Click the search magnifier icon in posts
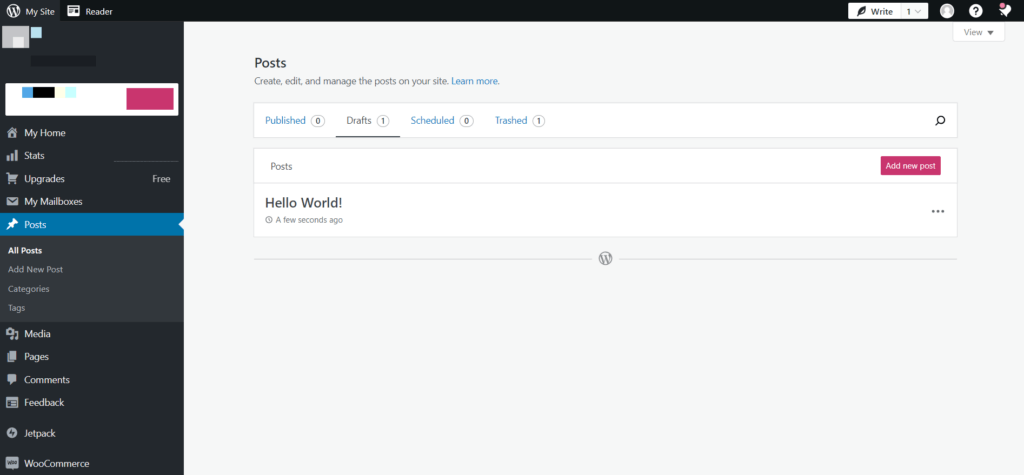This screenshot has width=1024, height=475. click(x=940, y=120)
